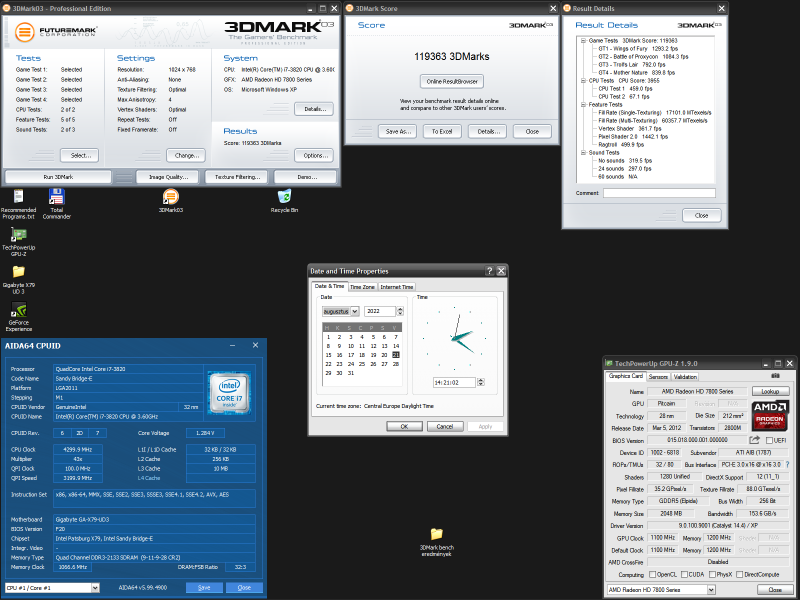Open the 3DMark03 desktop shortcut
This screenshot has width=800, height=600.
170,201
